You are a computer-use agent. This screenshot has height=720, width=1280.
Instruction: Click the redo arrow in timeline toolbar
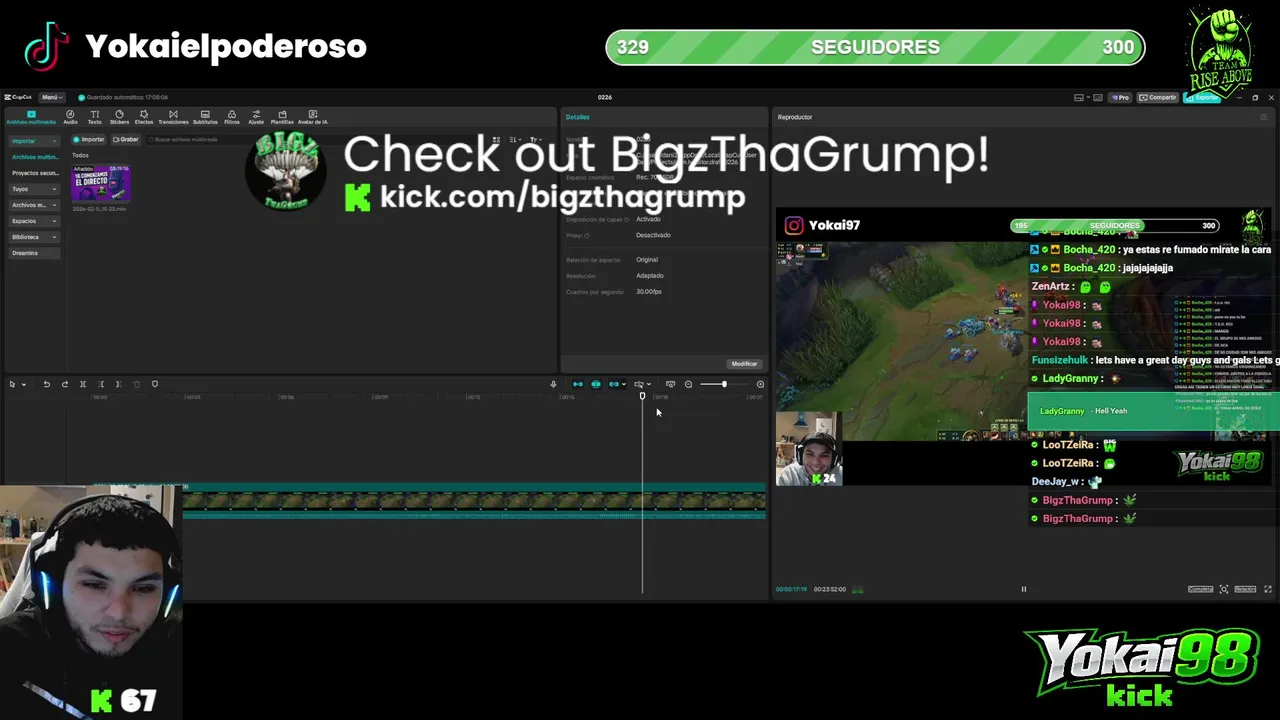click(65, 384)
